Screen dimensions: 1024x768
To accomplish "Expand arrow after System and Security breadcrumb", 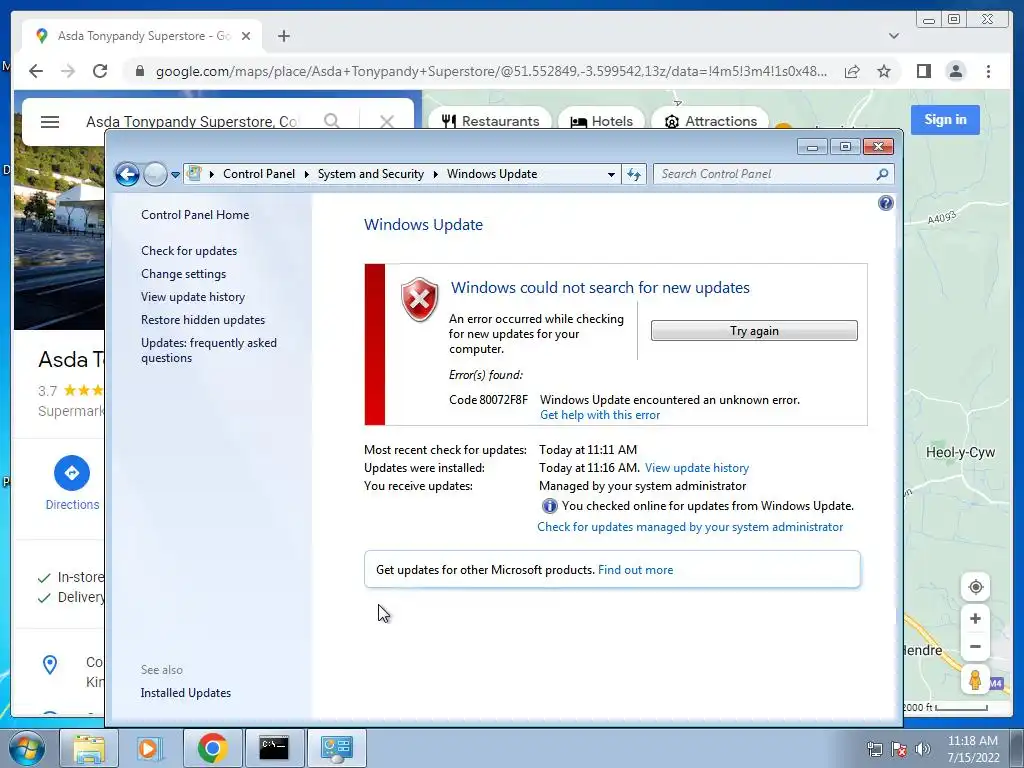I will (436, 174).
